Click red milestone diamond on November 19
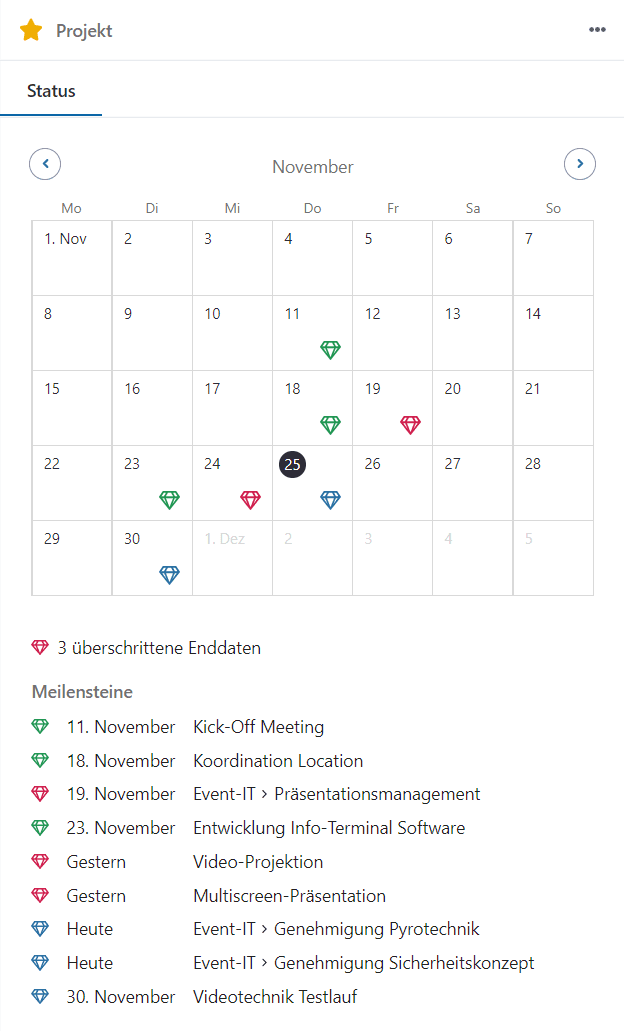 pos(410,425)
